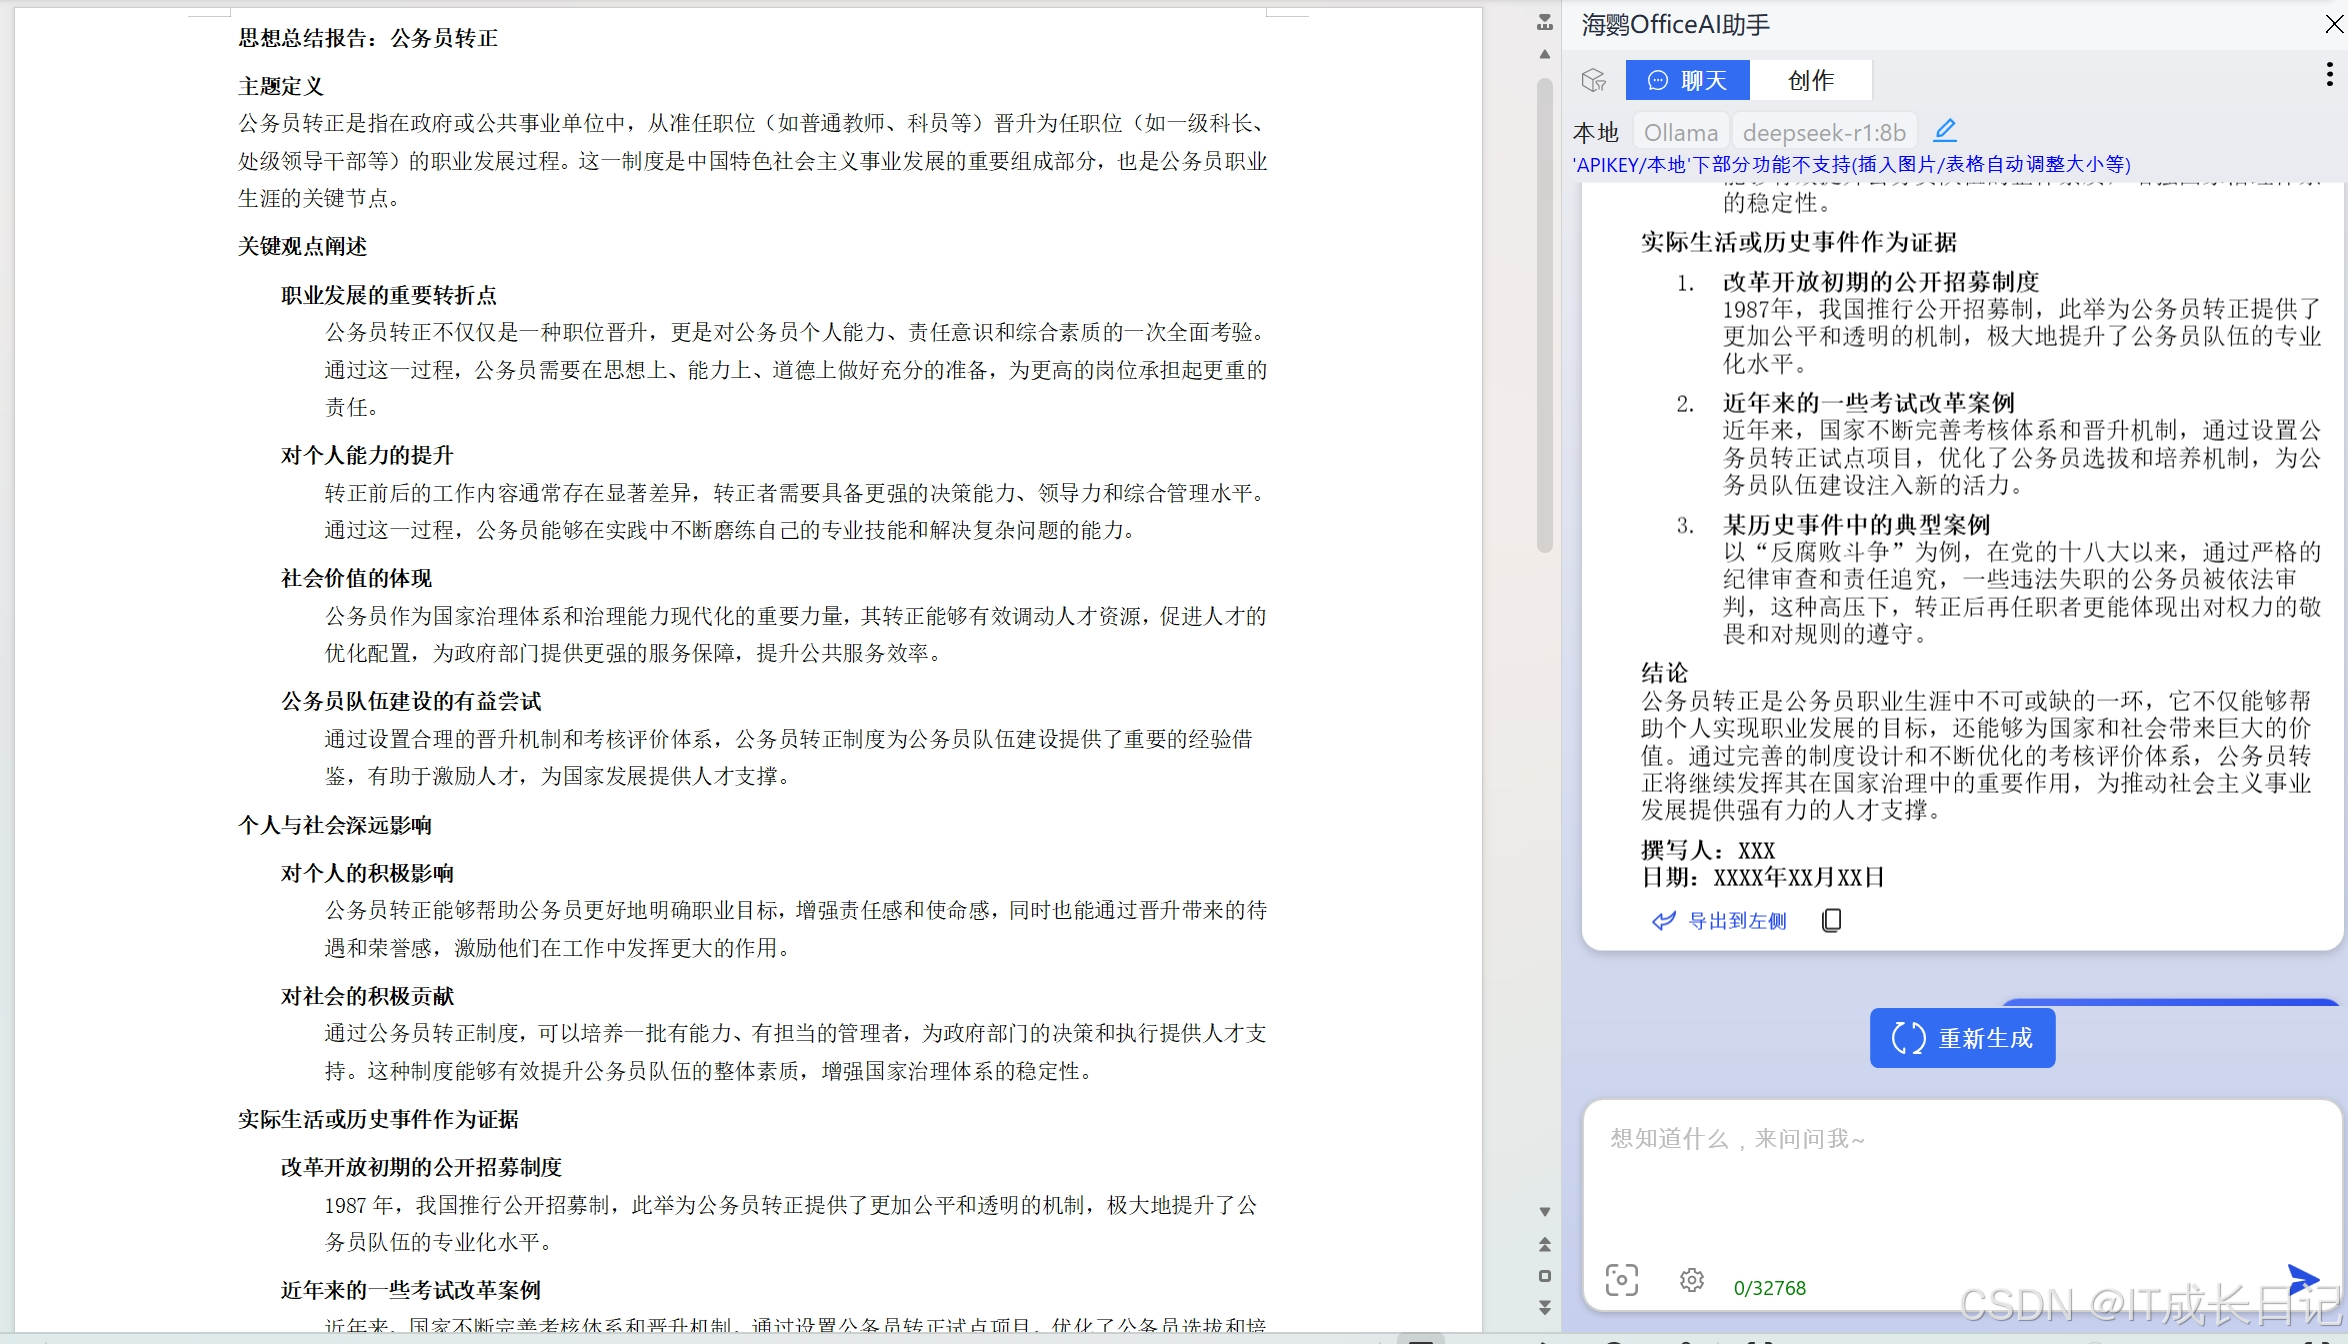Click scrollbar down arrow in document
The image size is (2348, 1344).
[x=1545, y=1212]
